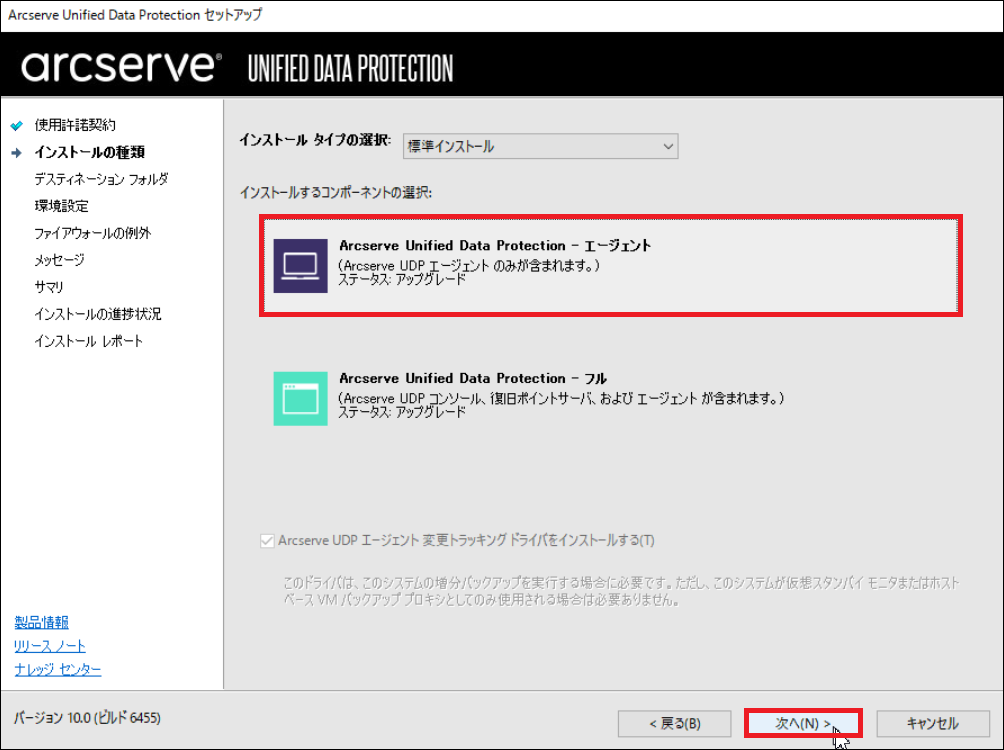Viewport: 1004px width, 750px height.
Task: Click the arrow icon beside インストールの種類
Action: click(x=17, y=152)
